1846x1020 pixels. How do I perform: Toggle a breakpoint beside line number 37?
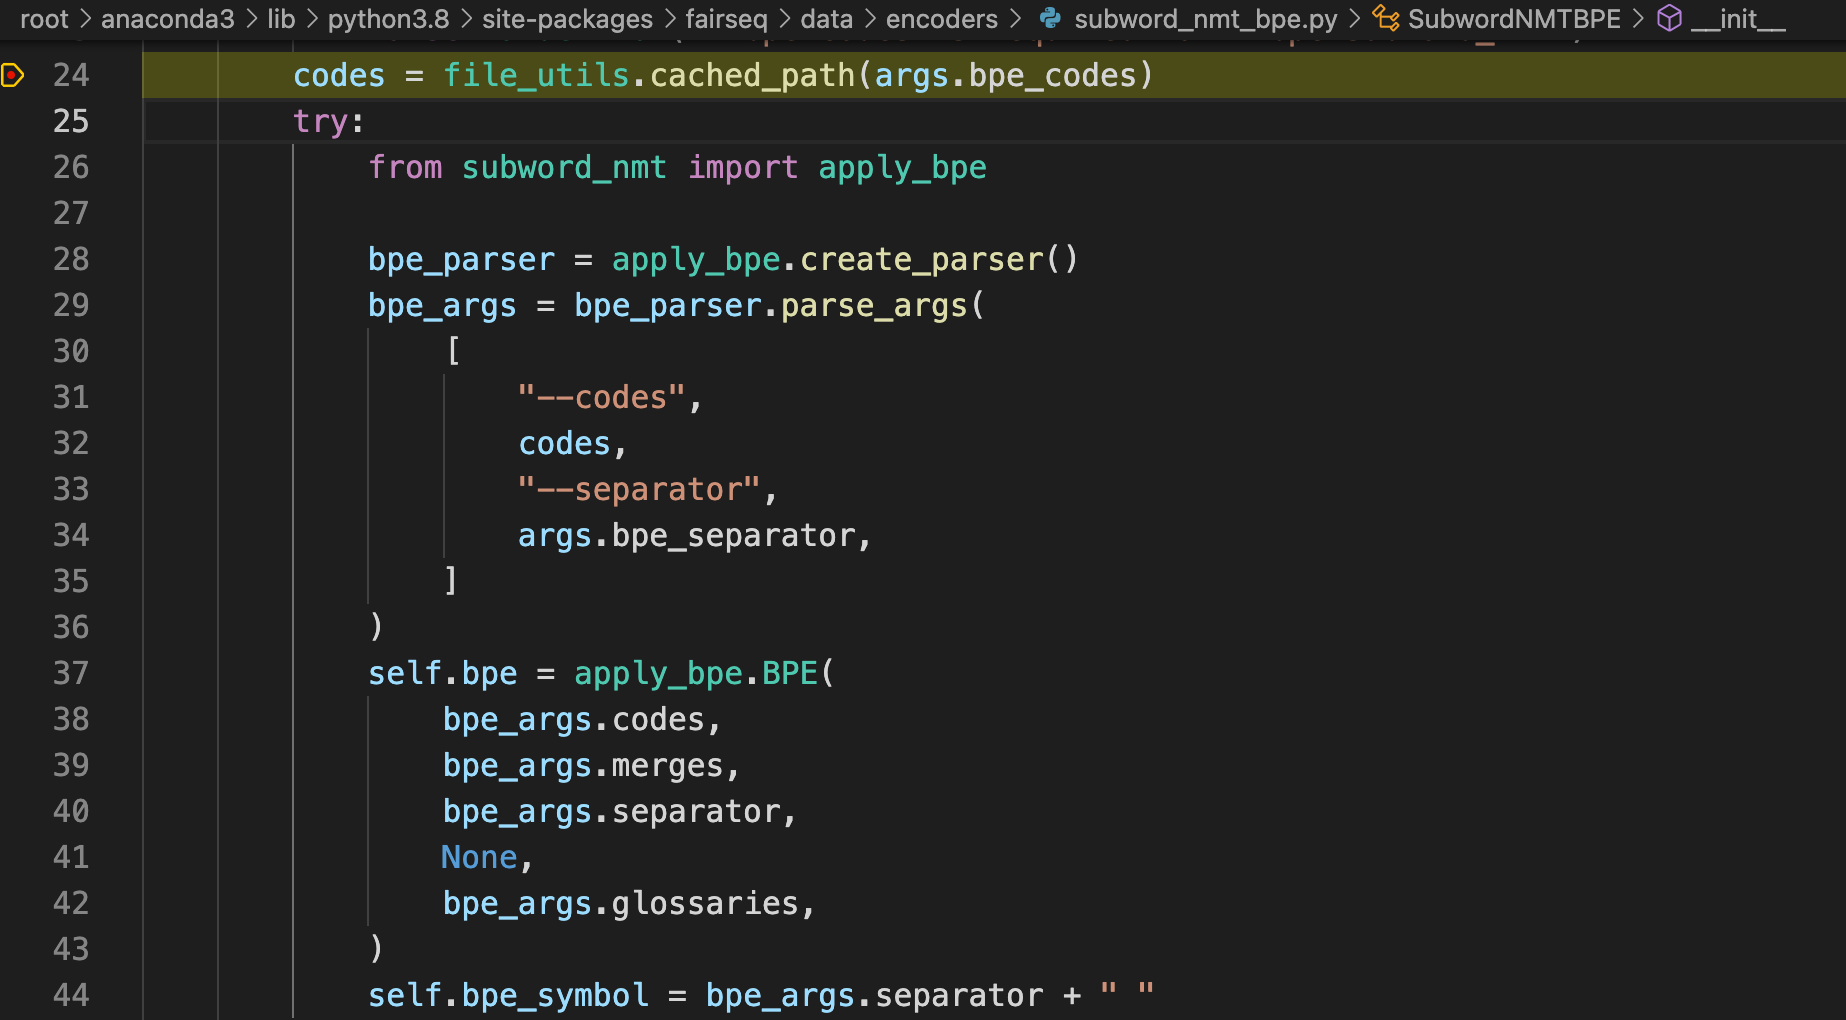point(13,673)
